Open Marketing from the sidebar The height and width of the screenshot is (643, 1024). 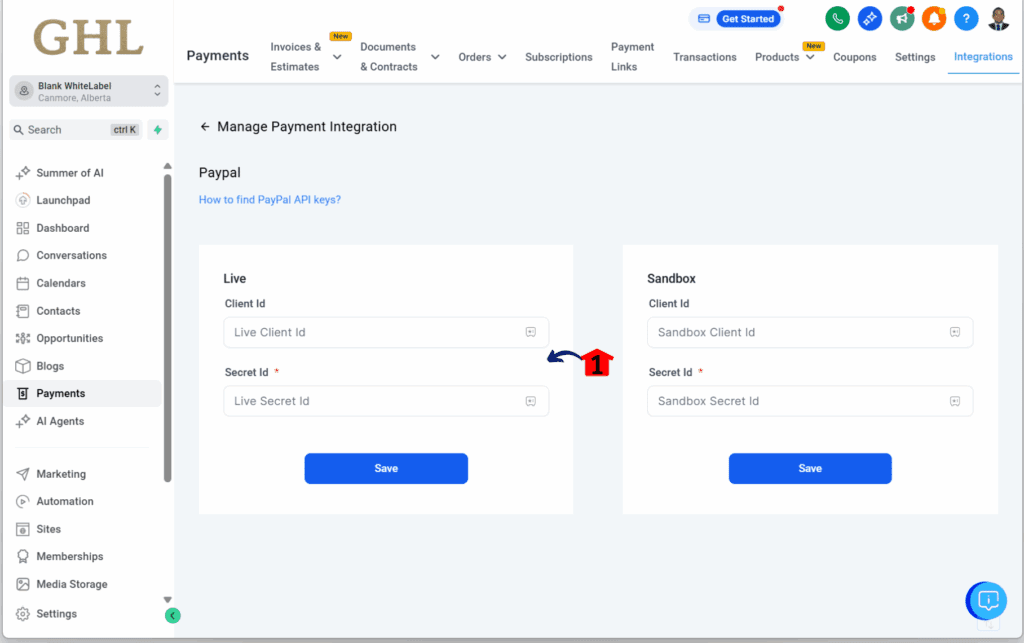coord(61,474)
